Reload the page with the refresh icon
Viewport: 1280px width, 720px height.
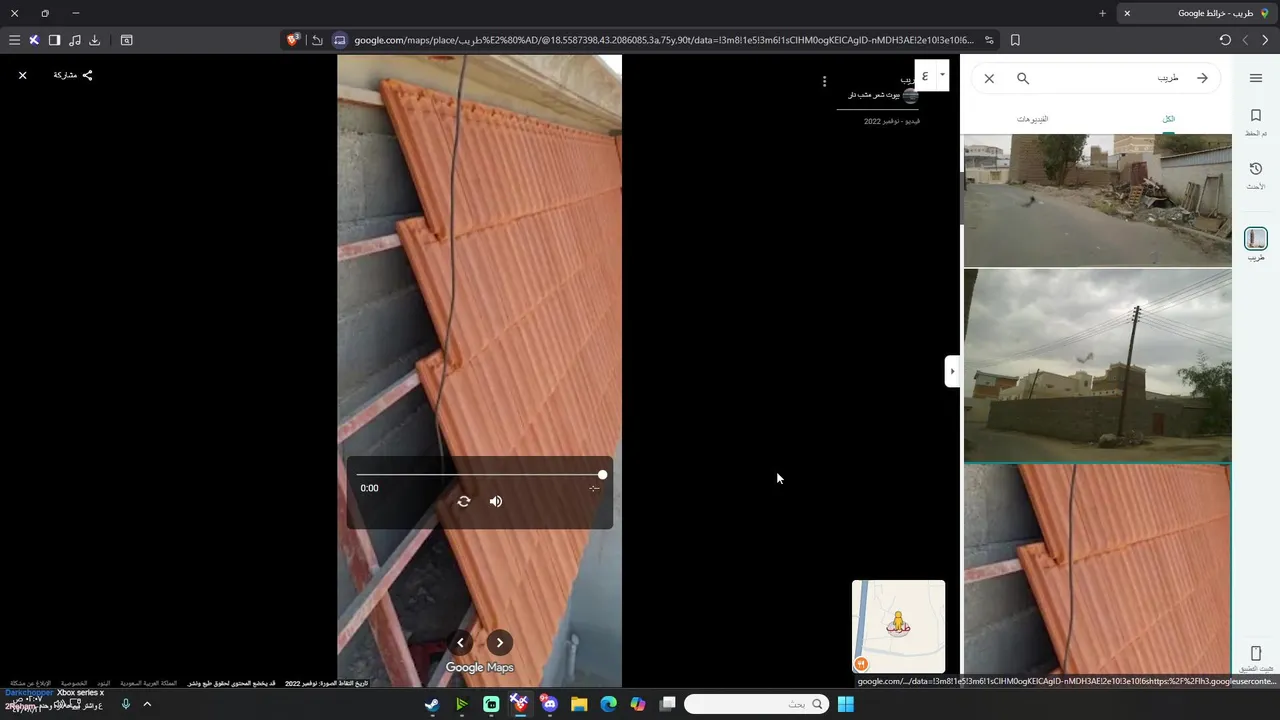1225,40
